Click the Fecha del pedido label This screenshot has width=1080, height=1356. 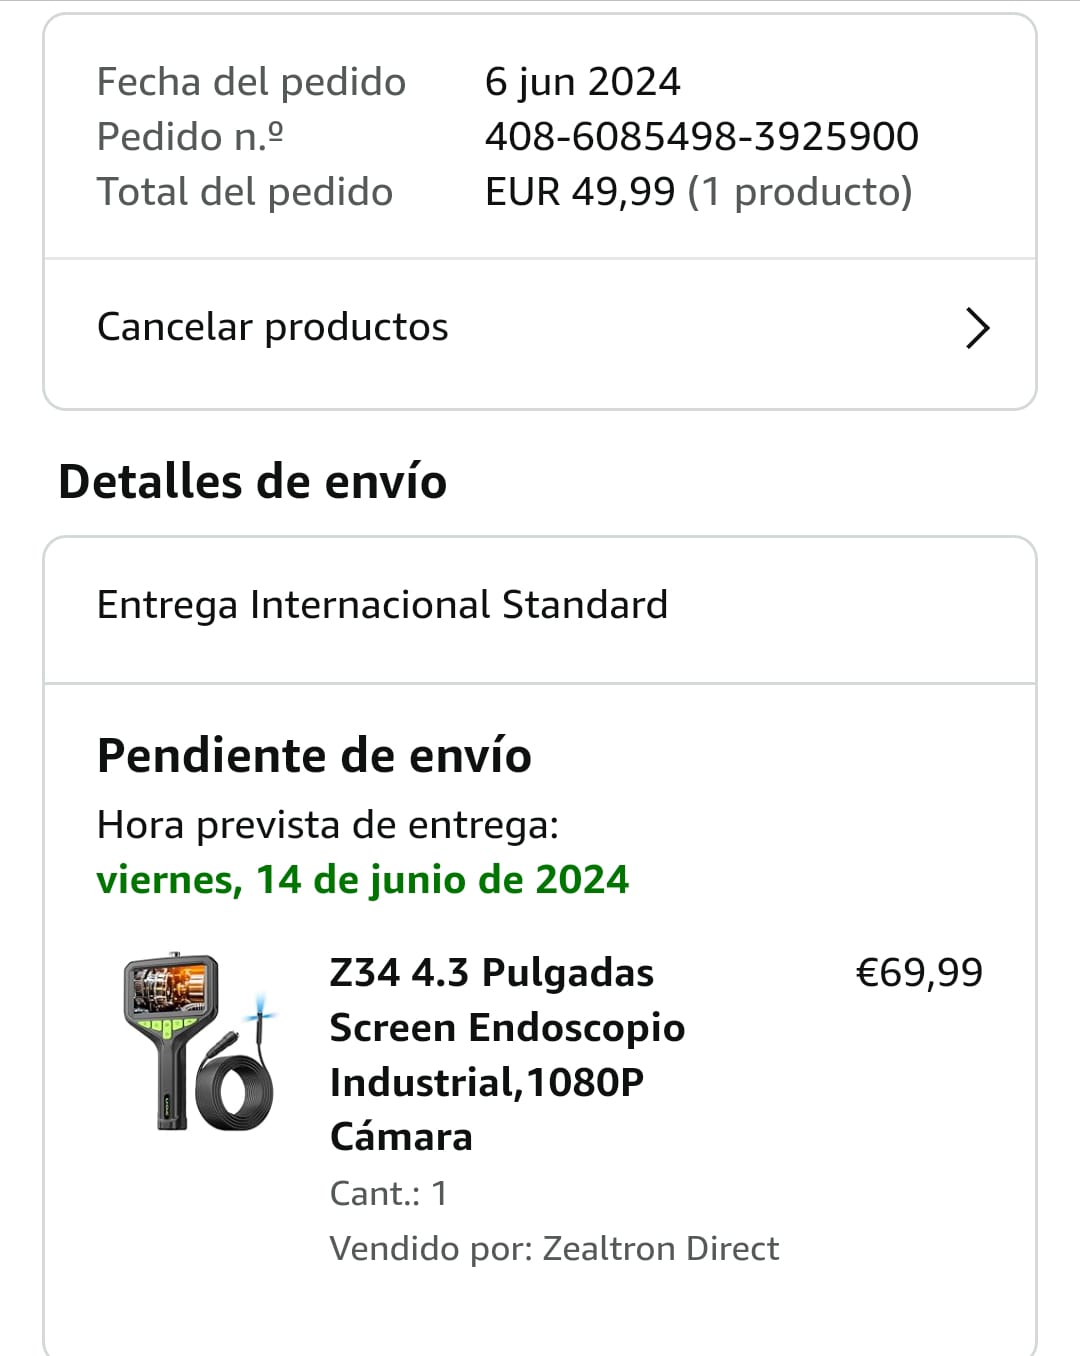(251, 82)
